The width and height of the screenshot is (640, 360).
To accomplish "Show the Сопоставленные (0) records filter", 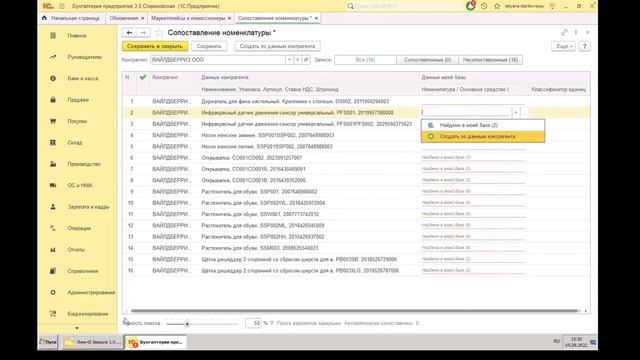I will tap(427, 60).
